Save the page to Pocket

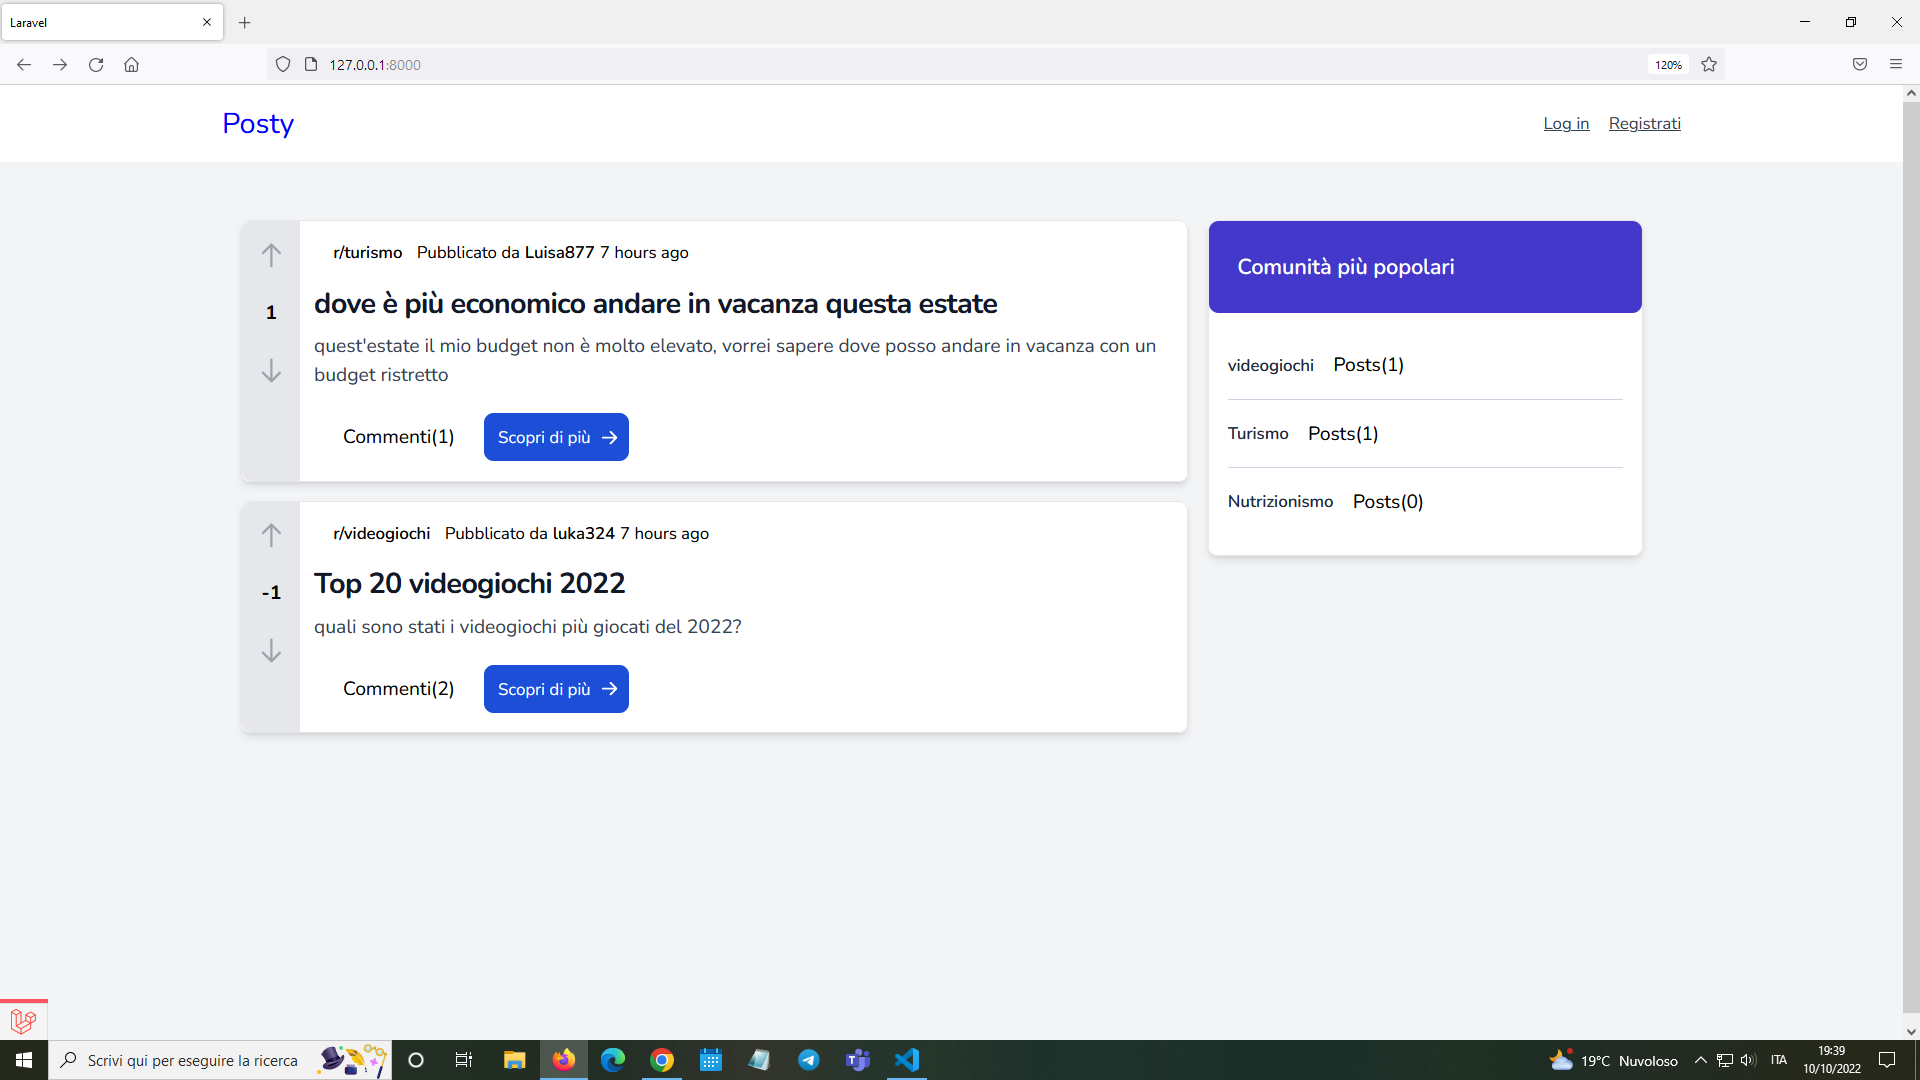[1859, 64]
